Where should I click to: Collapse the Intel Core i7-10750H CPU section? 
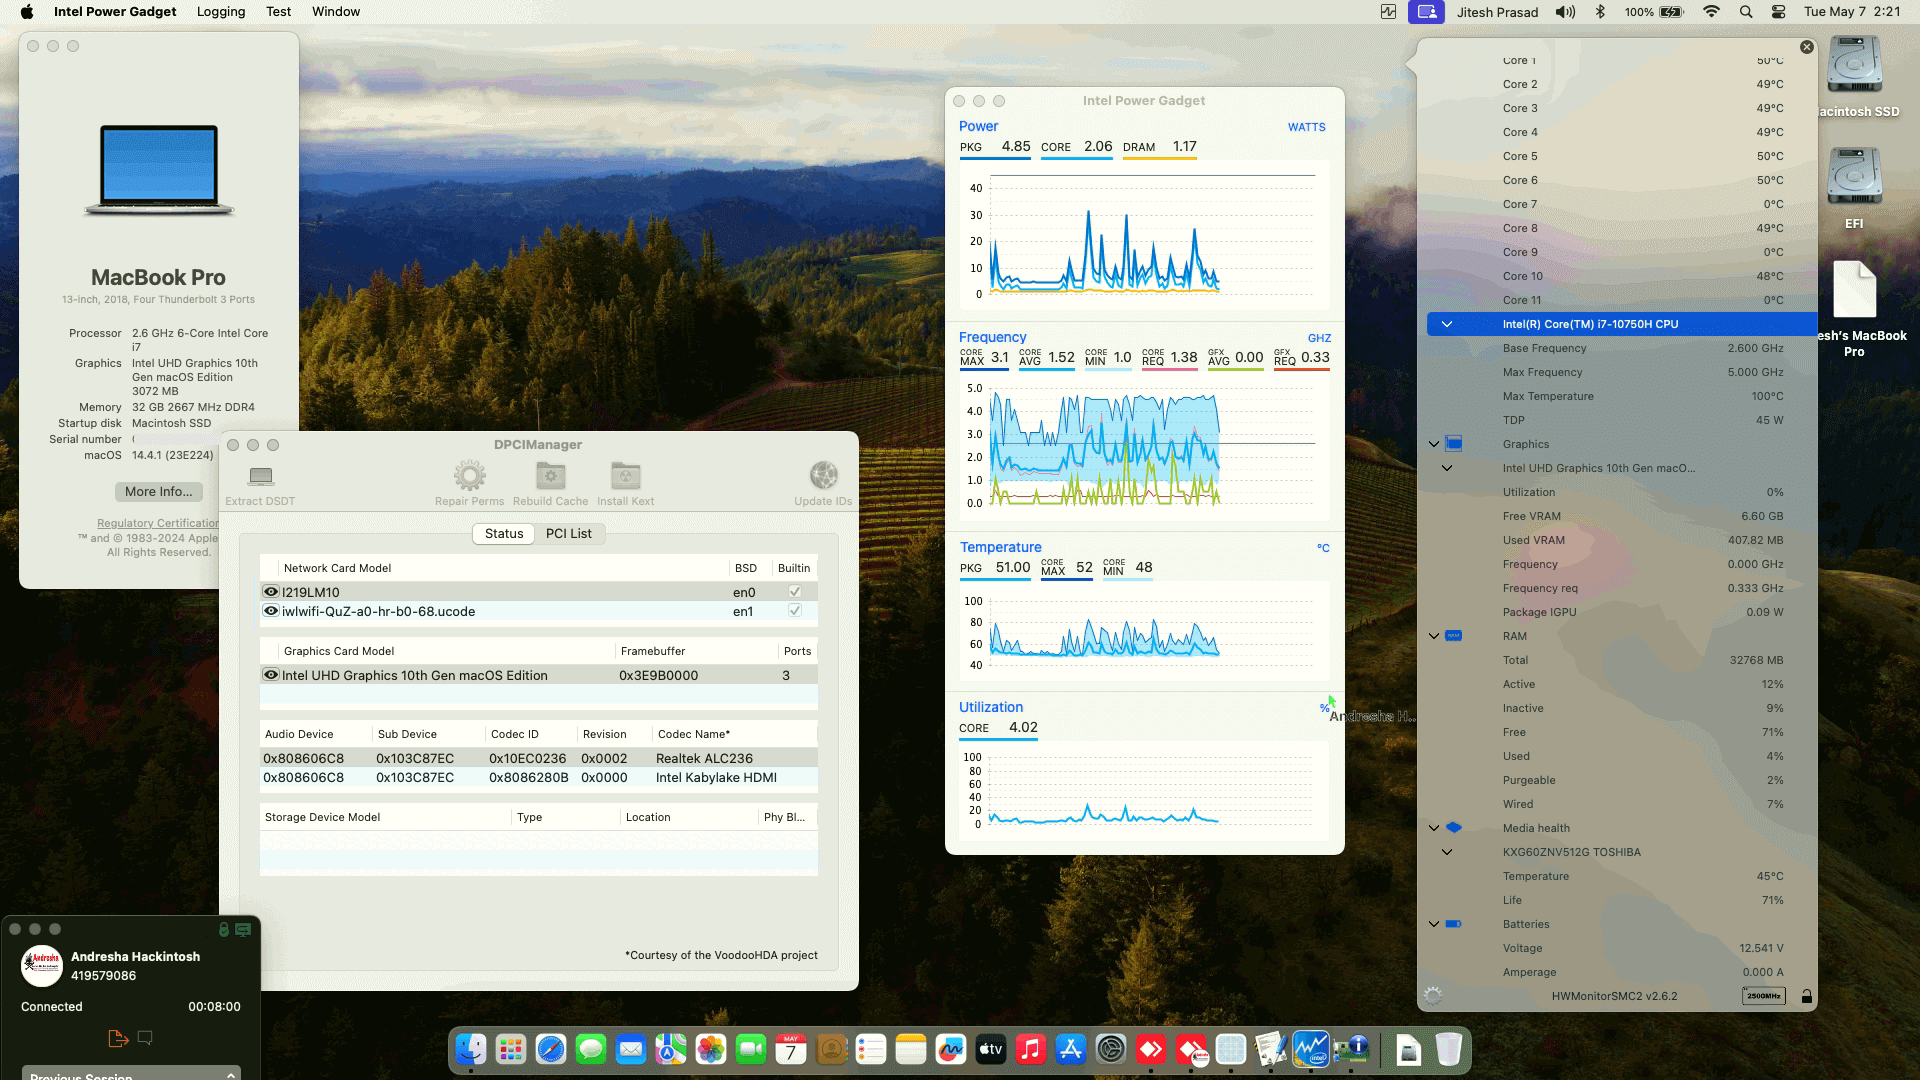pyautogui.click(x=1447, y=323)
